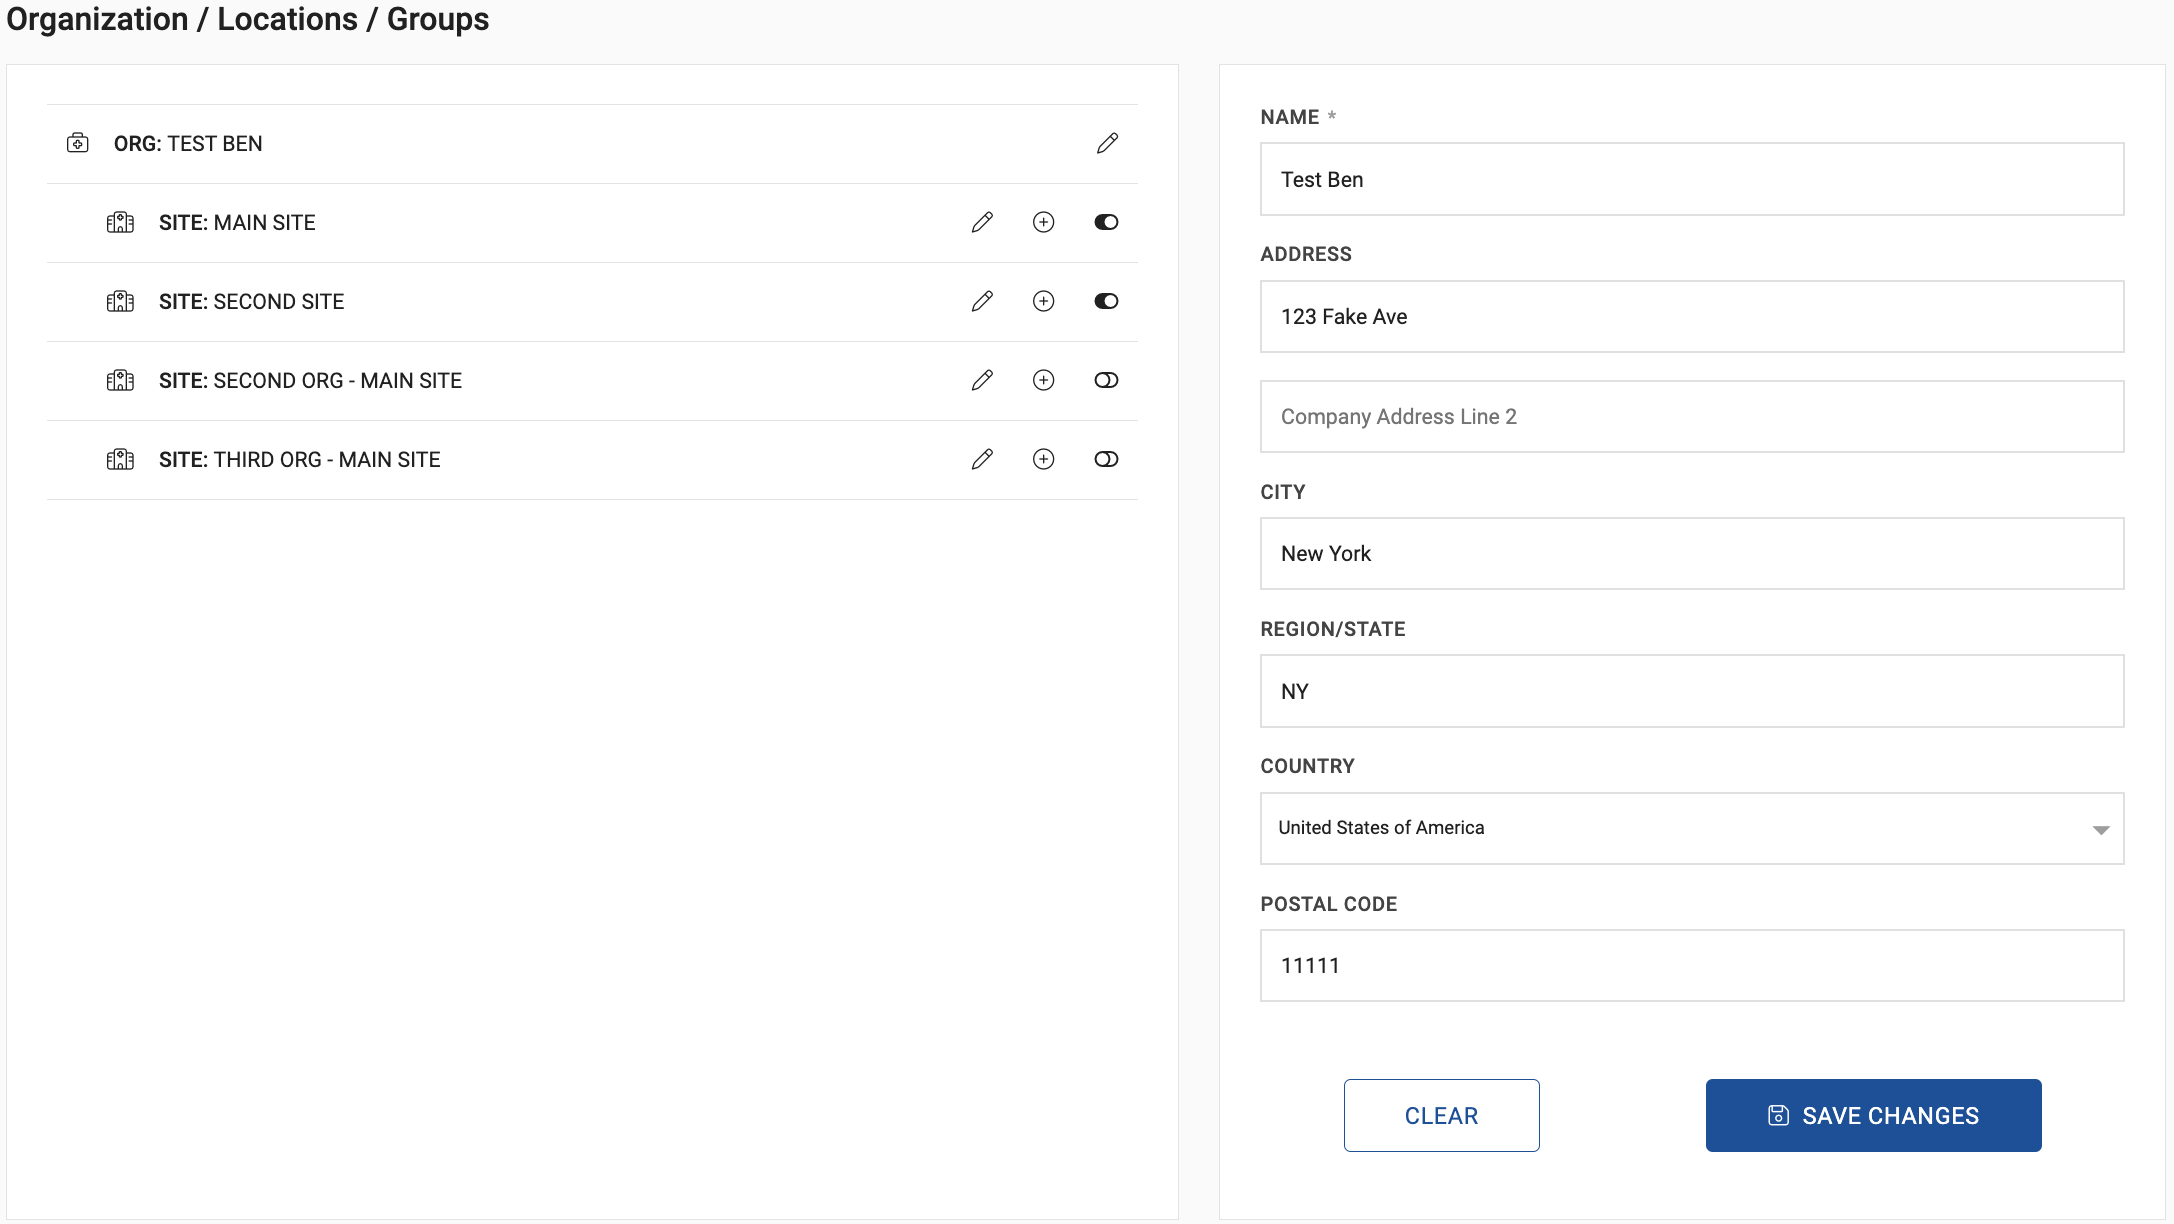Click the Postal Code input field
Viewport: 2174px width, 1224px height.
coord(1692,965)
